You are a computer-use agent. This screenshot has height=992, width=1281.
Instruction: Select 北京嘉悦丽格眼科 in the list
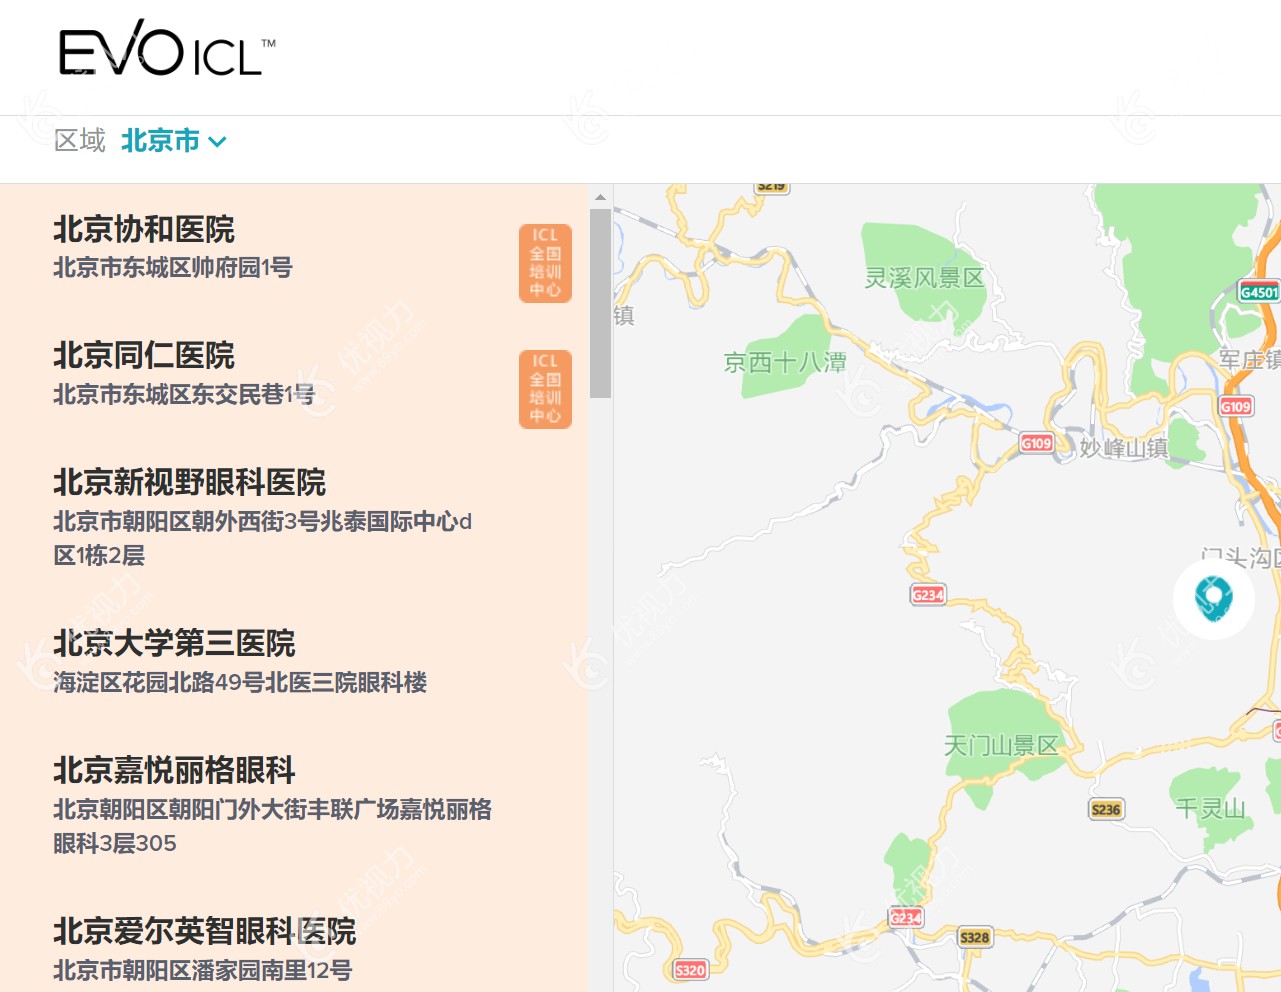174,770
